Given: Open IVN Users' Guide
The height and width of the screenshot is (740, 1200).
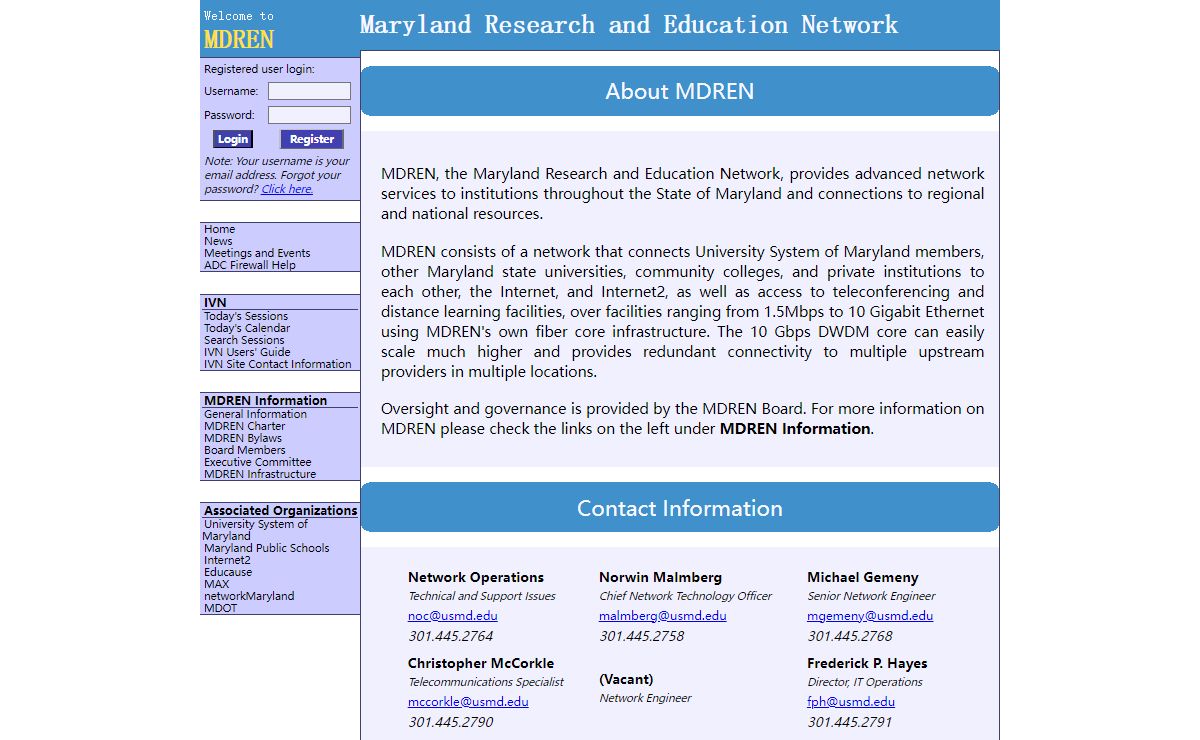Looking at the screenshot, I should click(x=247, y=352).
